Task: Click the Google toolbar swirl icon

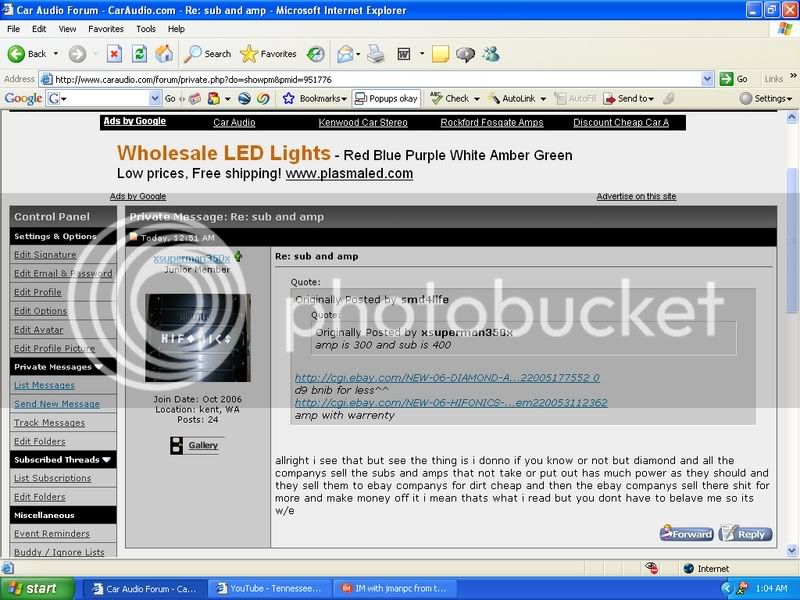Action: tap(263, 98)
